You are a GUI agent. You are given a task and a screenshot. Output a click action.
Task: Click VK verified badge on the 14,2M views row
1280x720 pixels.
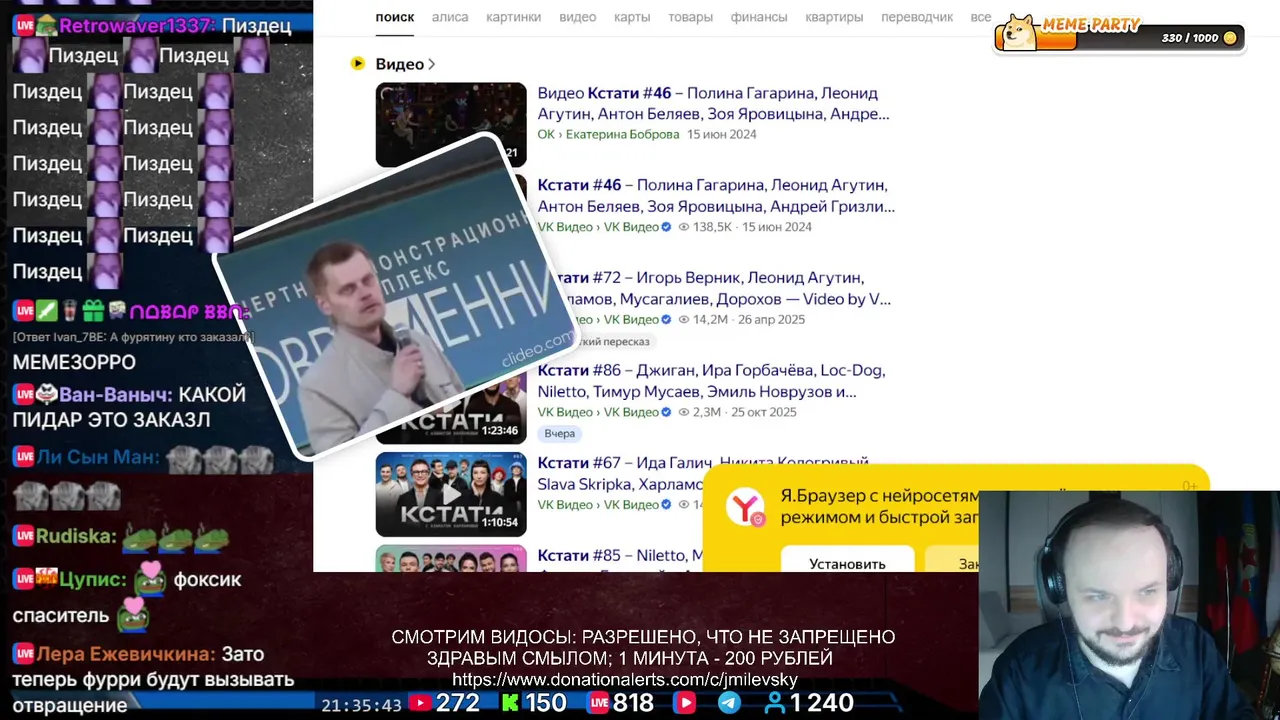pyautogui.click(x=666, y=320)
